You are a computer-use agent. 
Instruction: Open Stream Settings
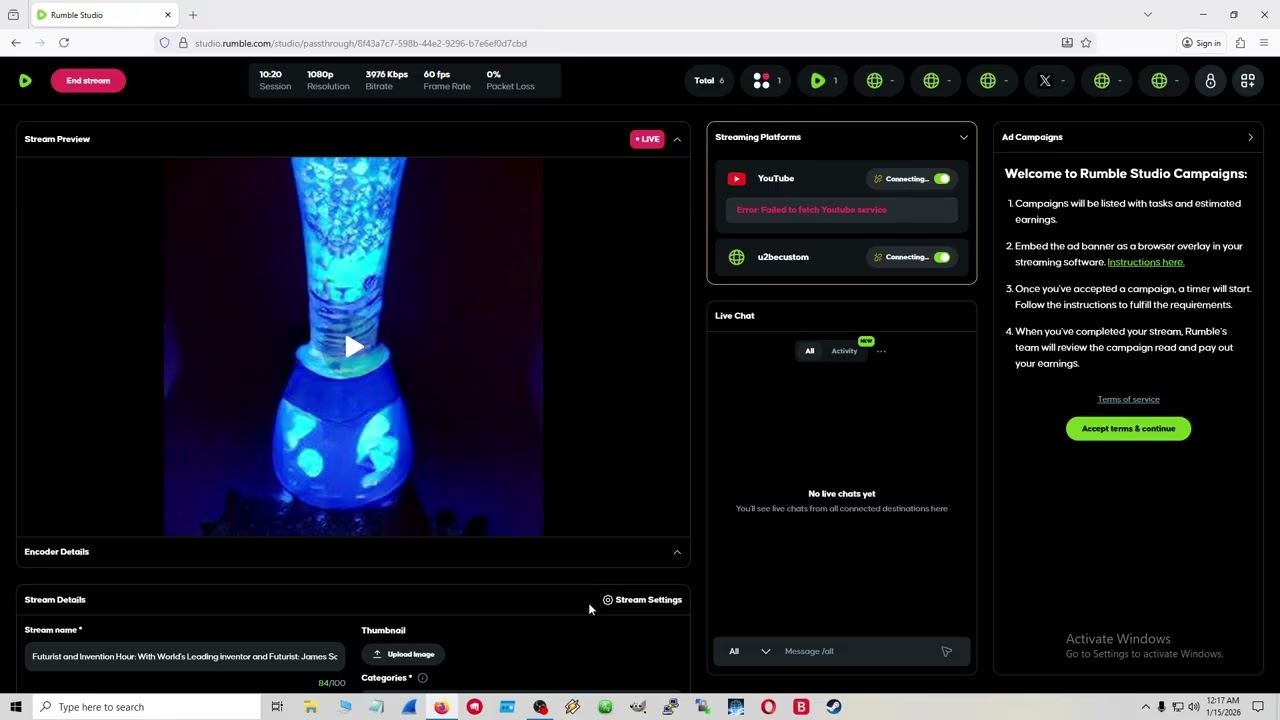[642, 600]
